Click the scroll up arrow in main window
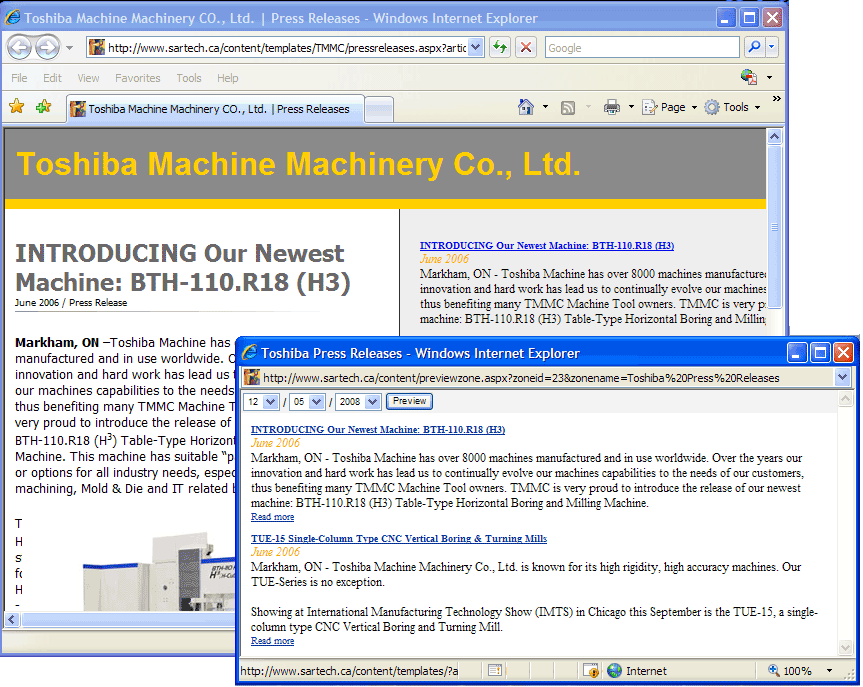 (774, 136)
